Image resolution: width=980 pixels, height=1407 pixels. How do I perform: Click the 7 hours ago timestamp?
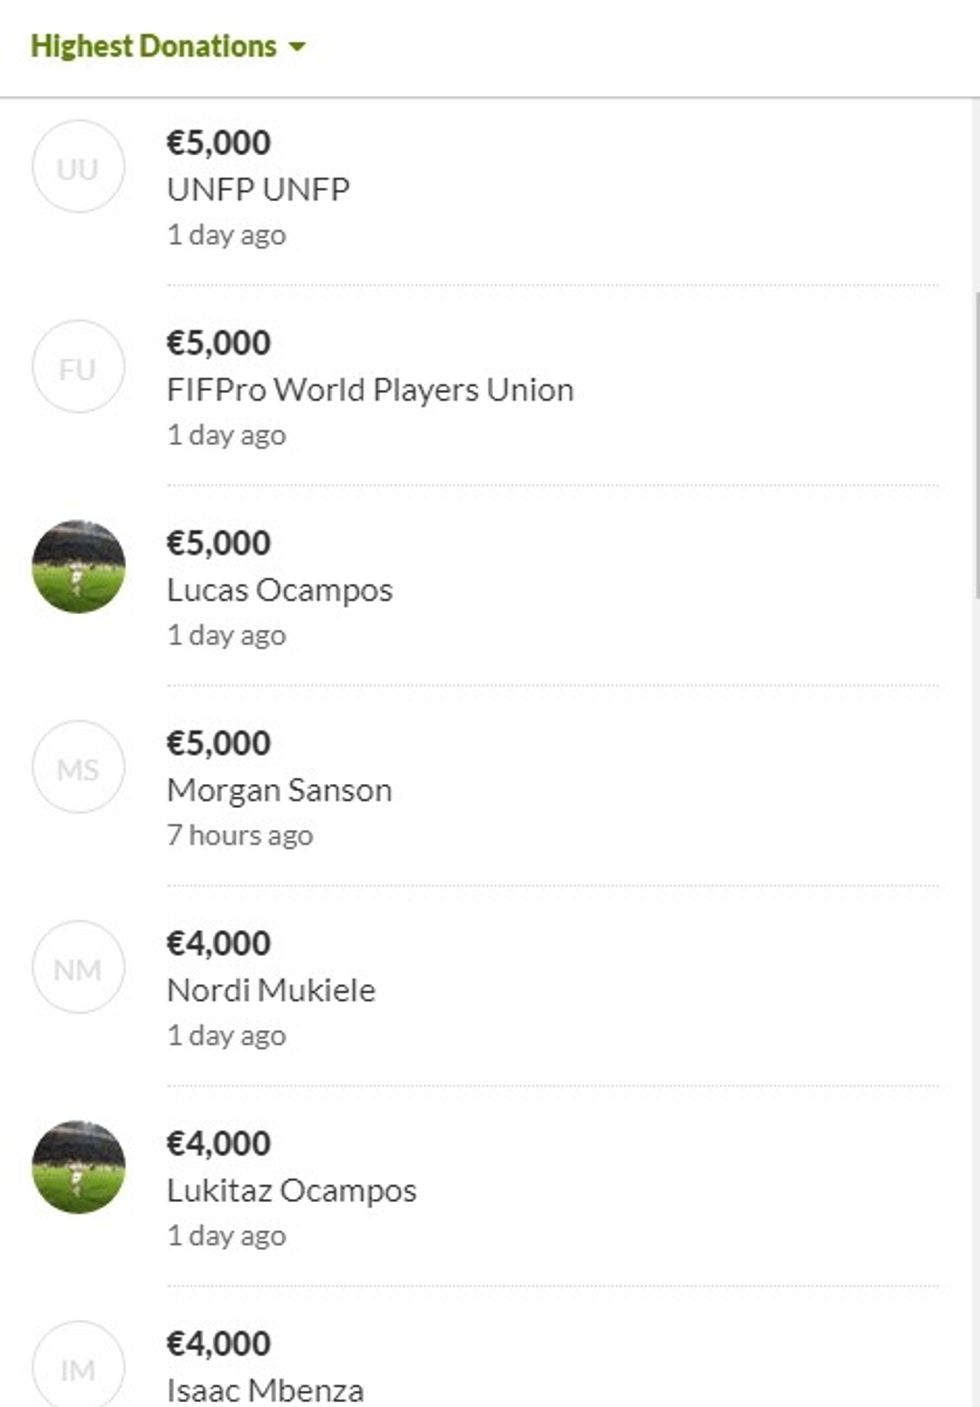click(x=240, y=835)
